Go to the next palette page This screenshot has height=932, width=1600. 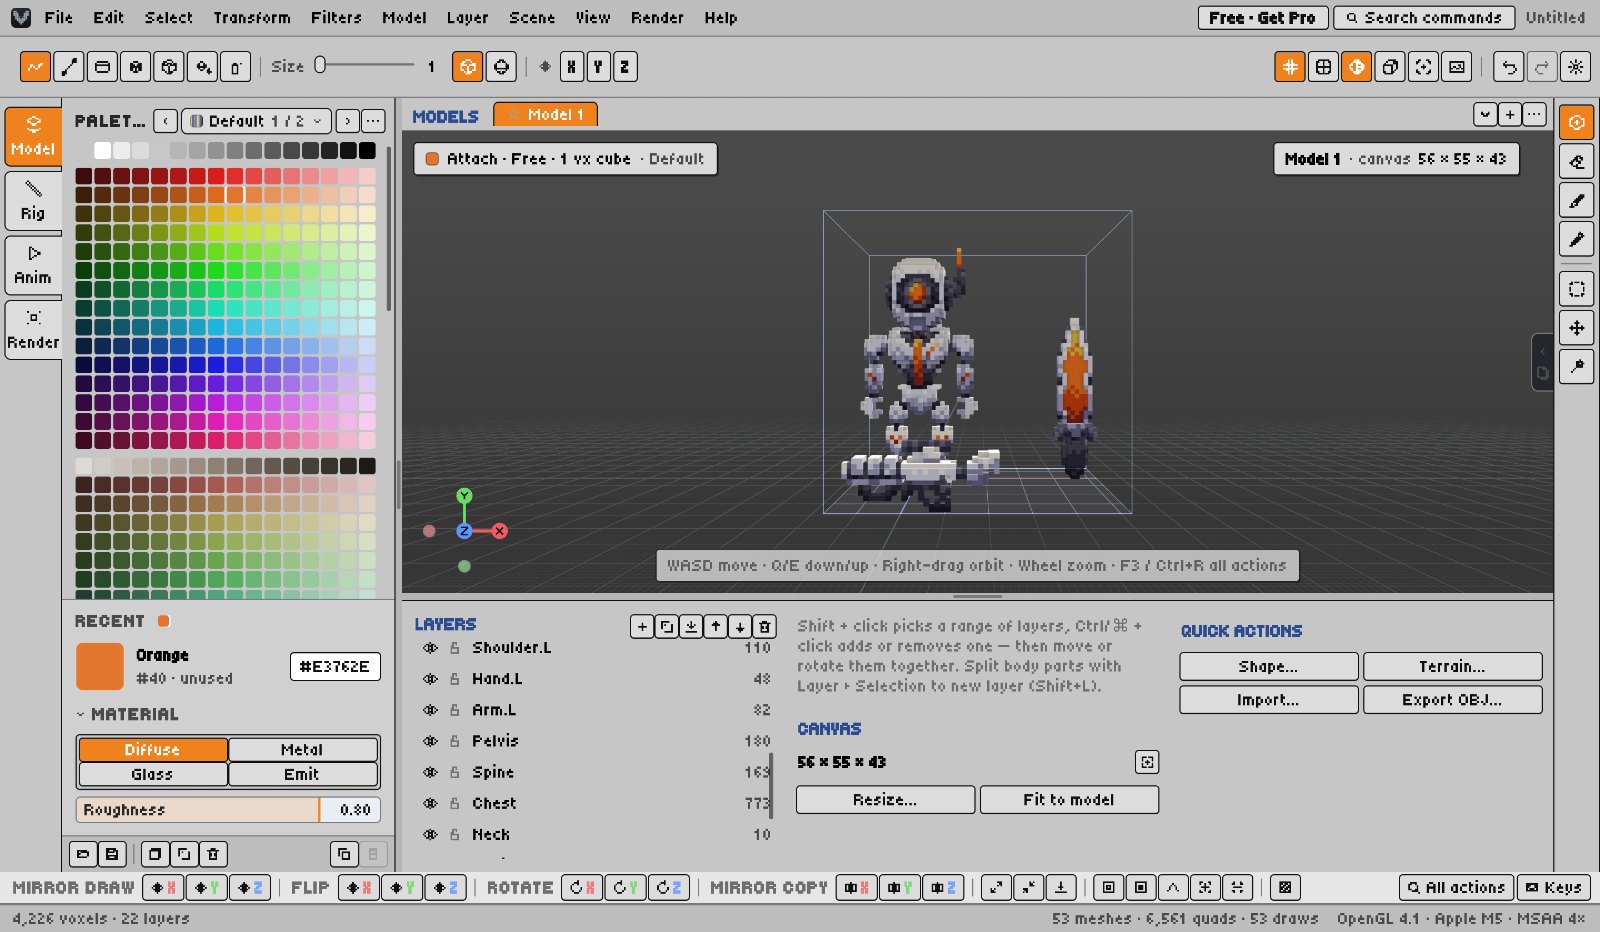(x=347, y=121)
